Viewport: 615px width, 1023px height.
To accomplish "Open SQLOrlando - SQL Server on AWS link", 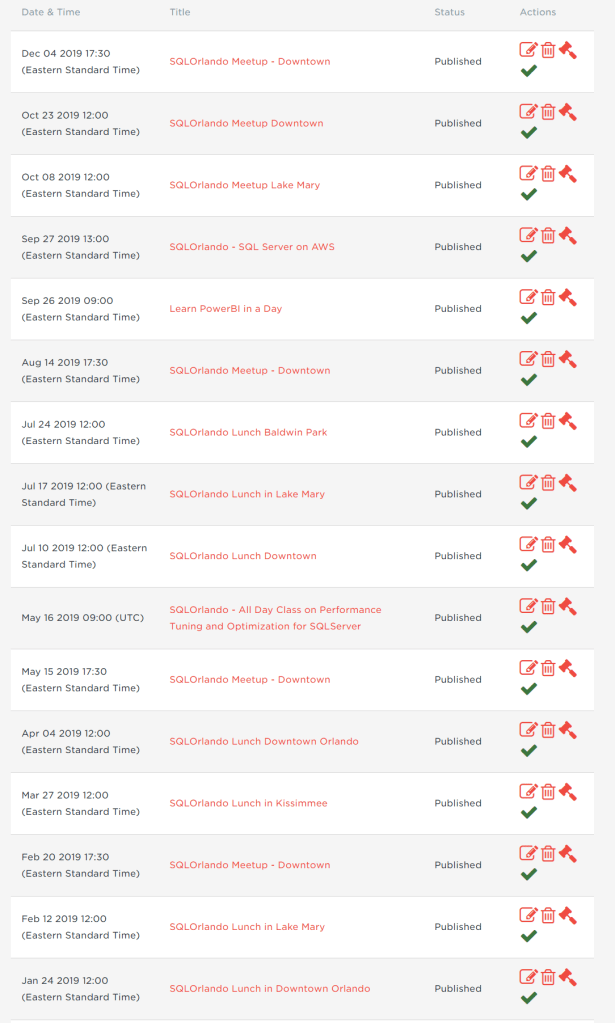I will (x=252, y=247).
